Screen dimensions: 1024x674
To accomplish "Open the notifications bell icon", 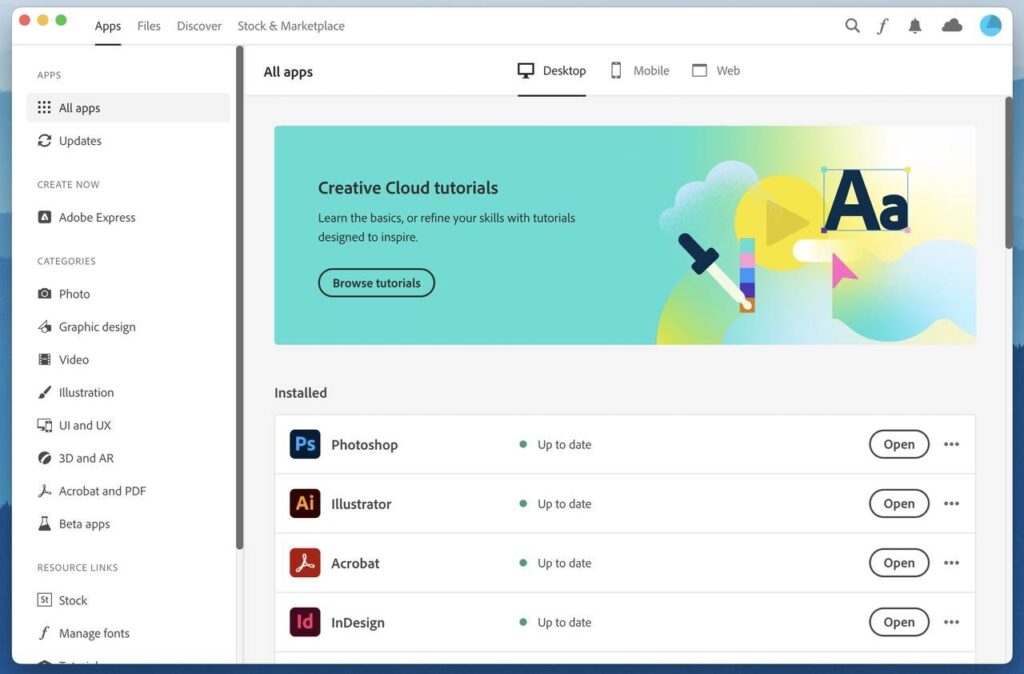I will pyautogui.click(x=915, y=25).
